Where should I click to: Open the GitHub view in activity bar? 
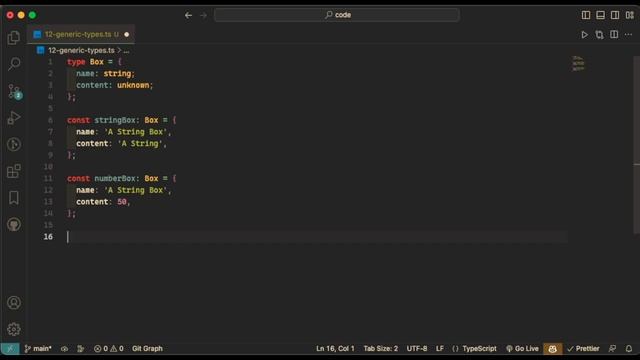pos(14,224)
